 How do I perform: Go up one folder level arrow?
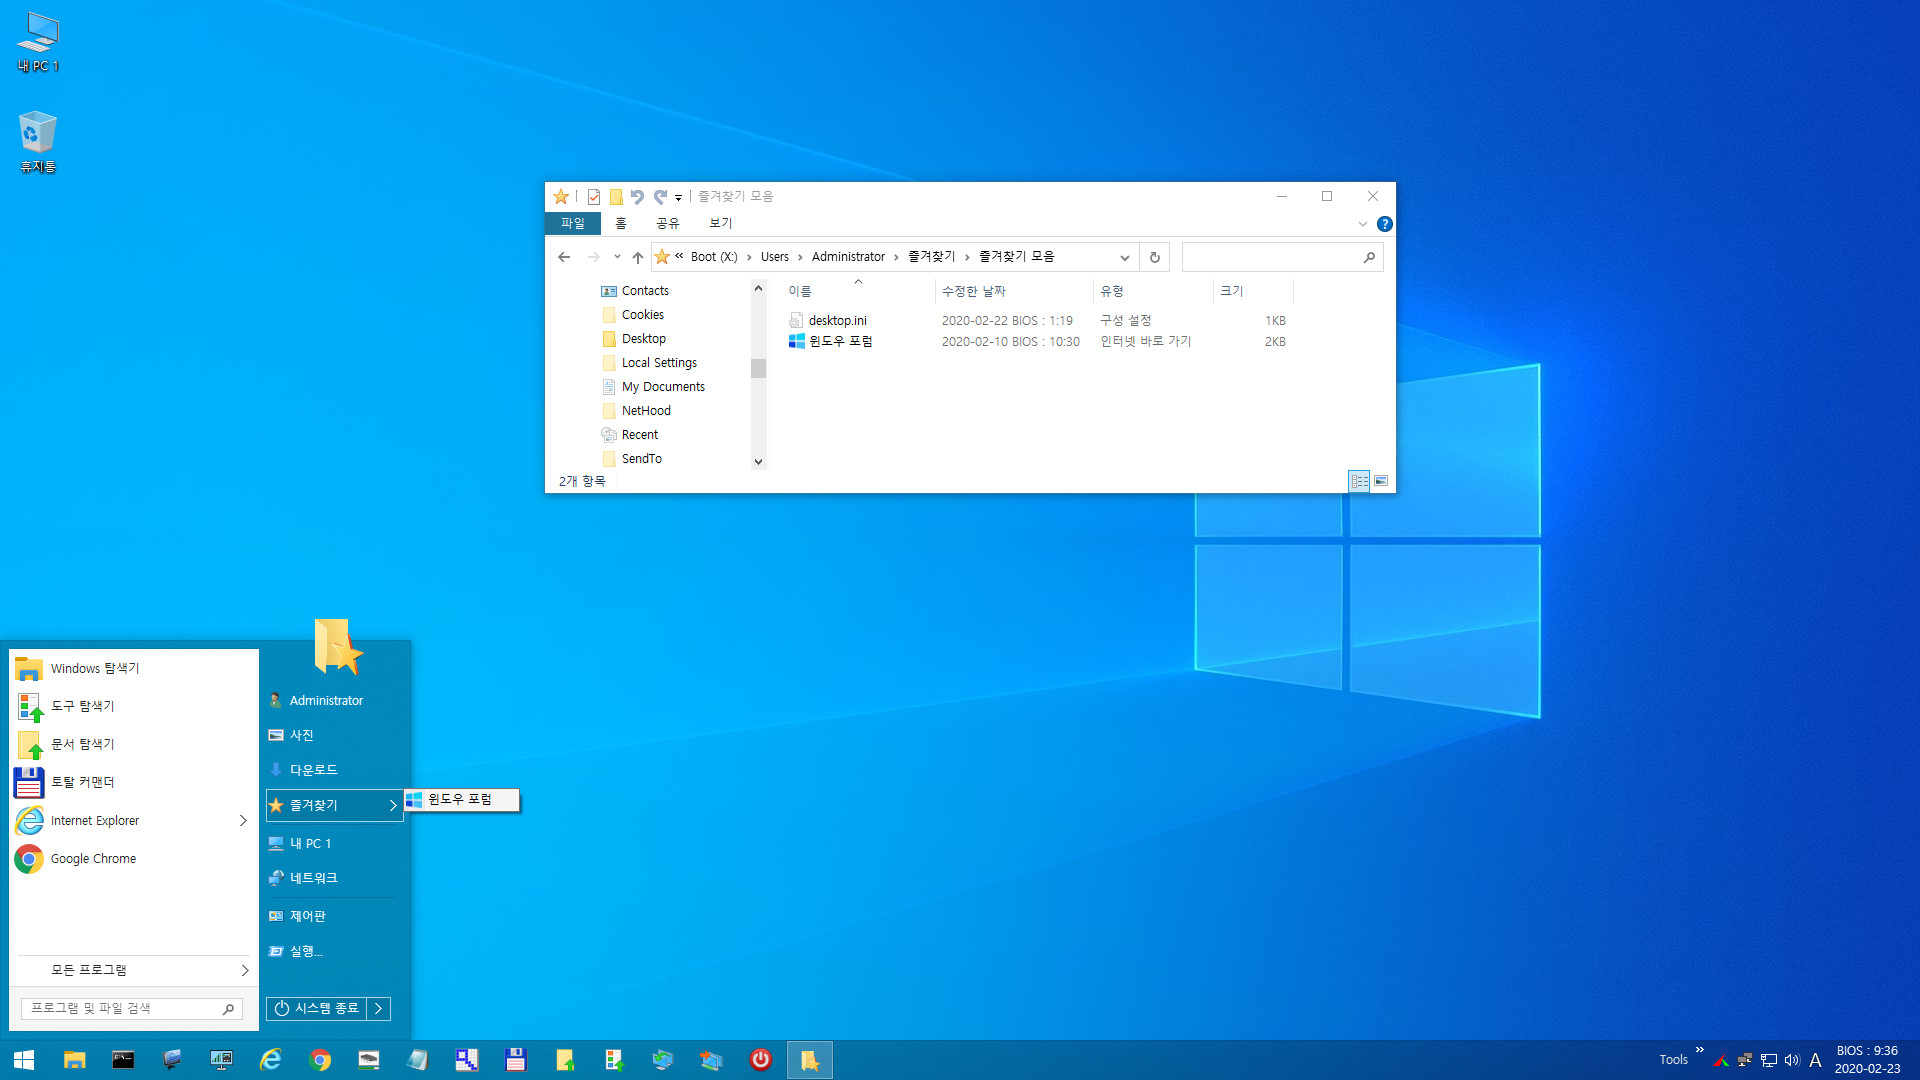coord(638,257)
